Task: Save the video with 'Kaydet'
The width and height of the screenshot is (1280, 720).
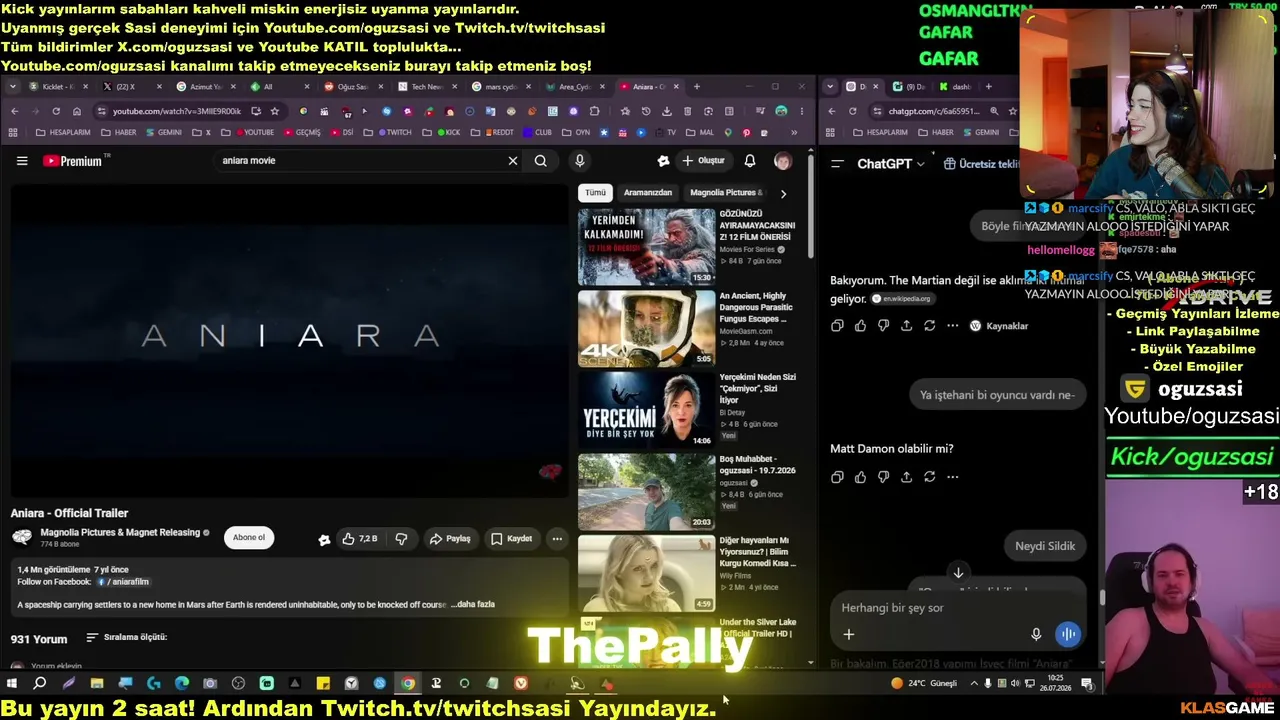Action: tap(511, 539)
